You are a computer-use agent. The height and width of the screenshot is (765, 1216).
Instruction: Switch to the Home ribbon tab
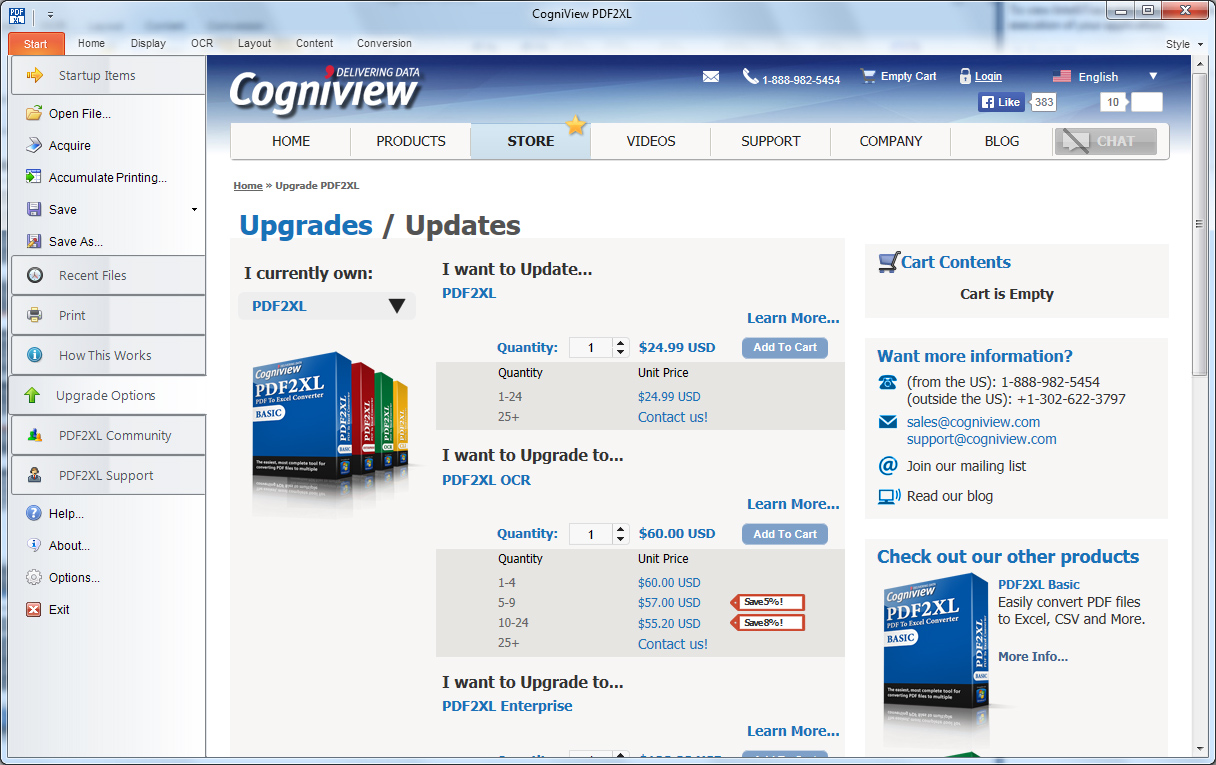(91, 43)
